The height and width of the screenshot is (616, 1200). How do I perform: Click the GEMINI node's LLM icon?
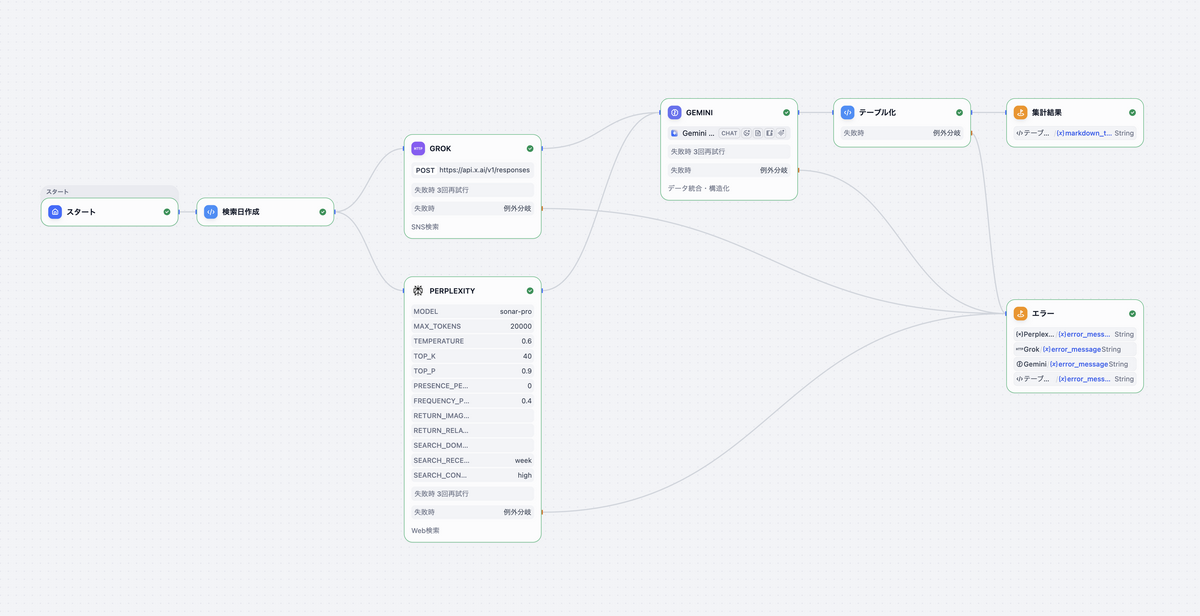click(675, 113)
